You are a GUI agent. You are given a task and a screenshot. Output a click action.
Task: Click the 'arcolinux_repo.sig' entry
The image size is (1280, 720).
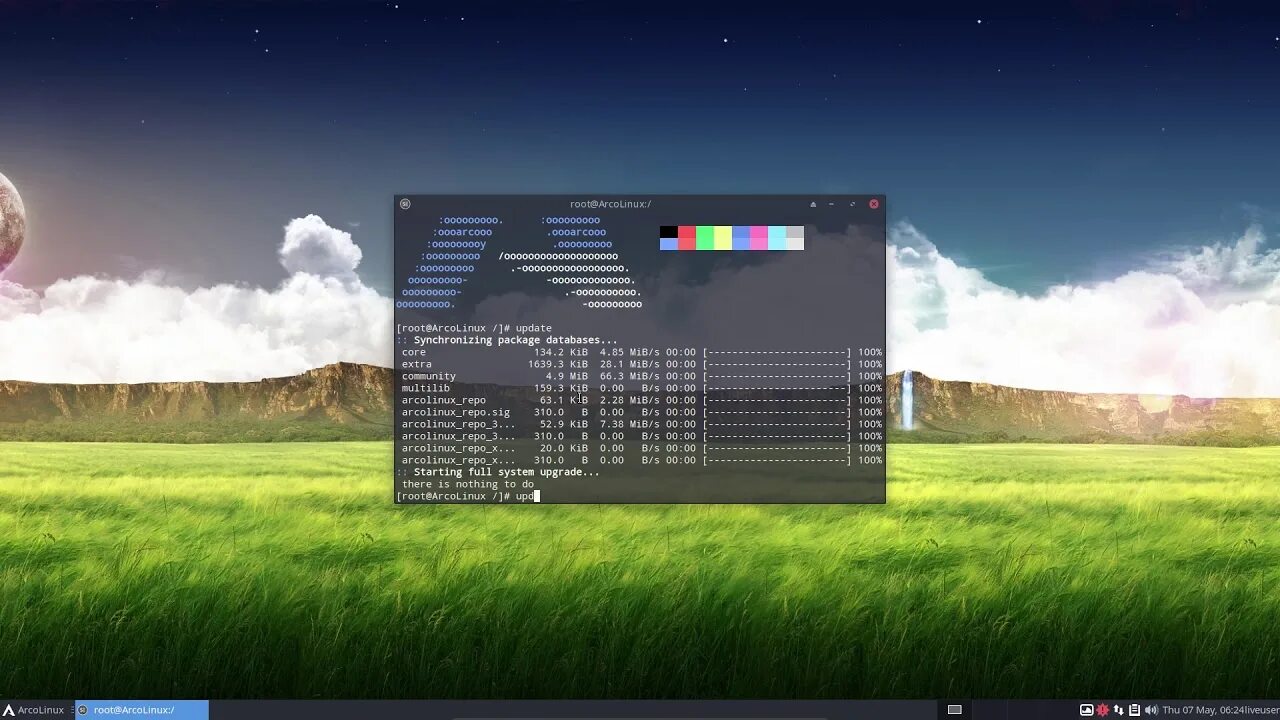456,412
